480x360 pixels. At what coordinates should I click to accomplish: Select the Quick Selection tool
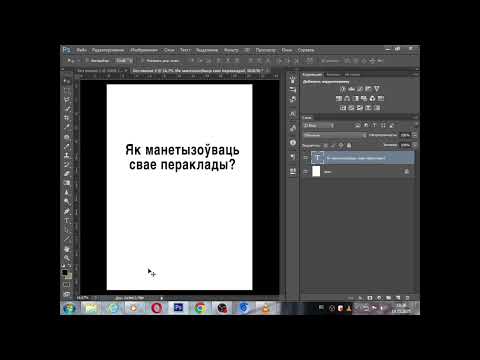pyautogui.click(x=67, y=109)
